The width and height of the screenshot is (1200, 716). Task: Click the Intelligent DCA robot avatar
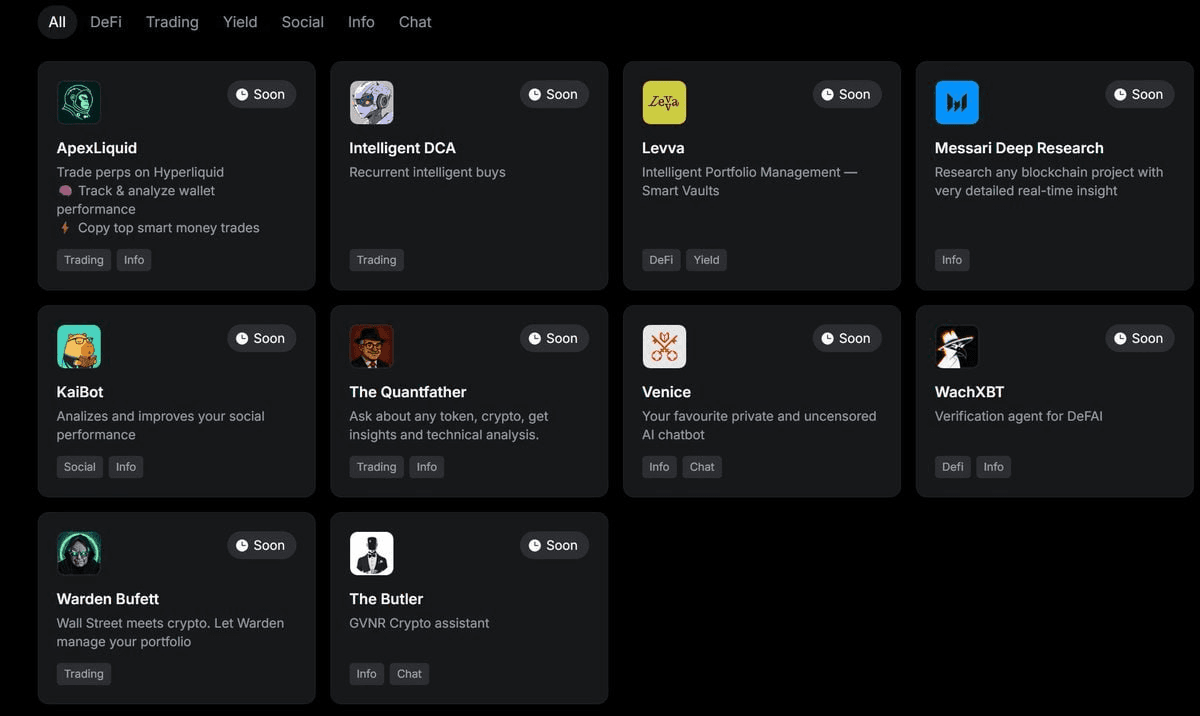(372, 102)
